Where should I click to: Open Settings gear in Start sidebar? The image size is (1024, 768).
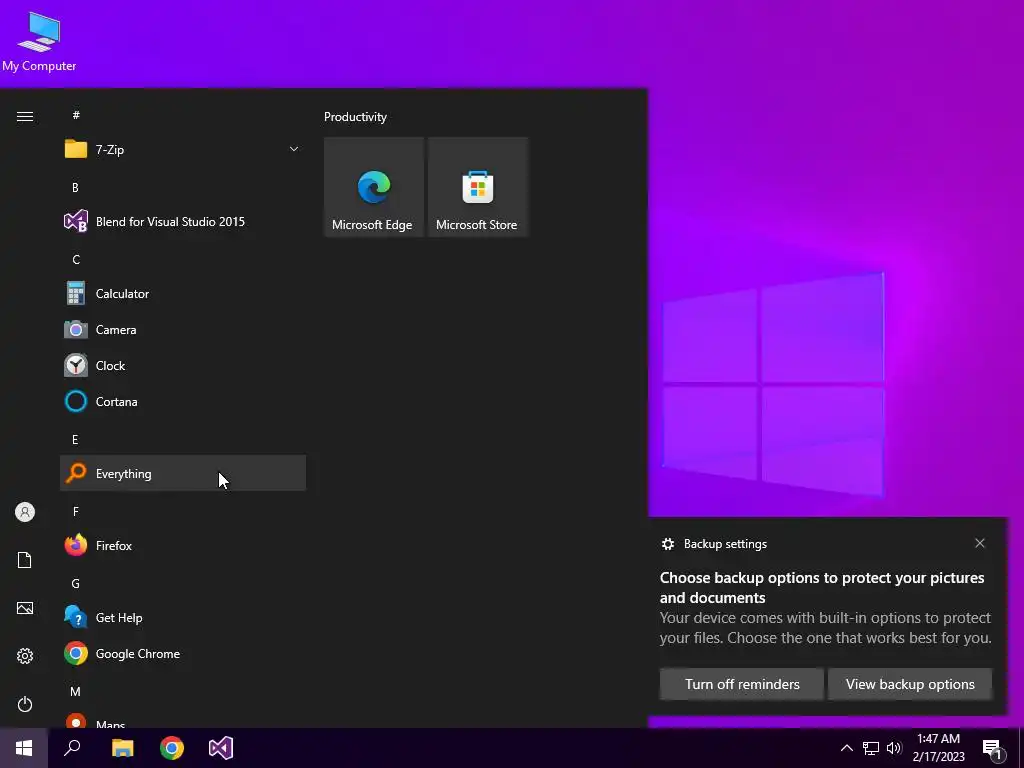[x=25, y=656]
